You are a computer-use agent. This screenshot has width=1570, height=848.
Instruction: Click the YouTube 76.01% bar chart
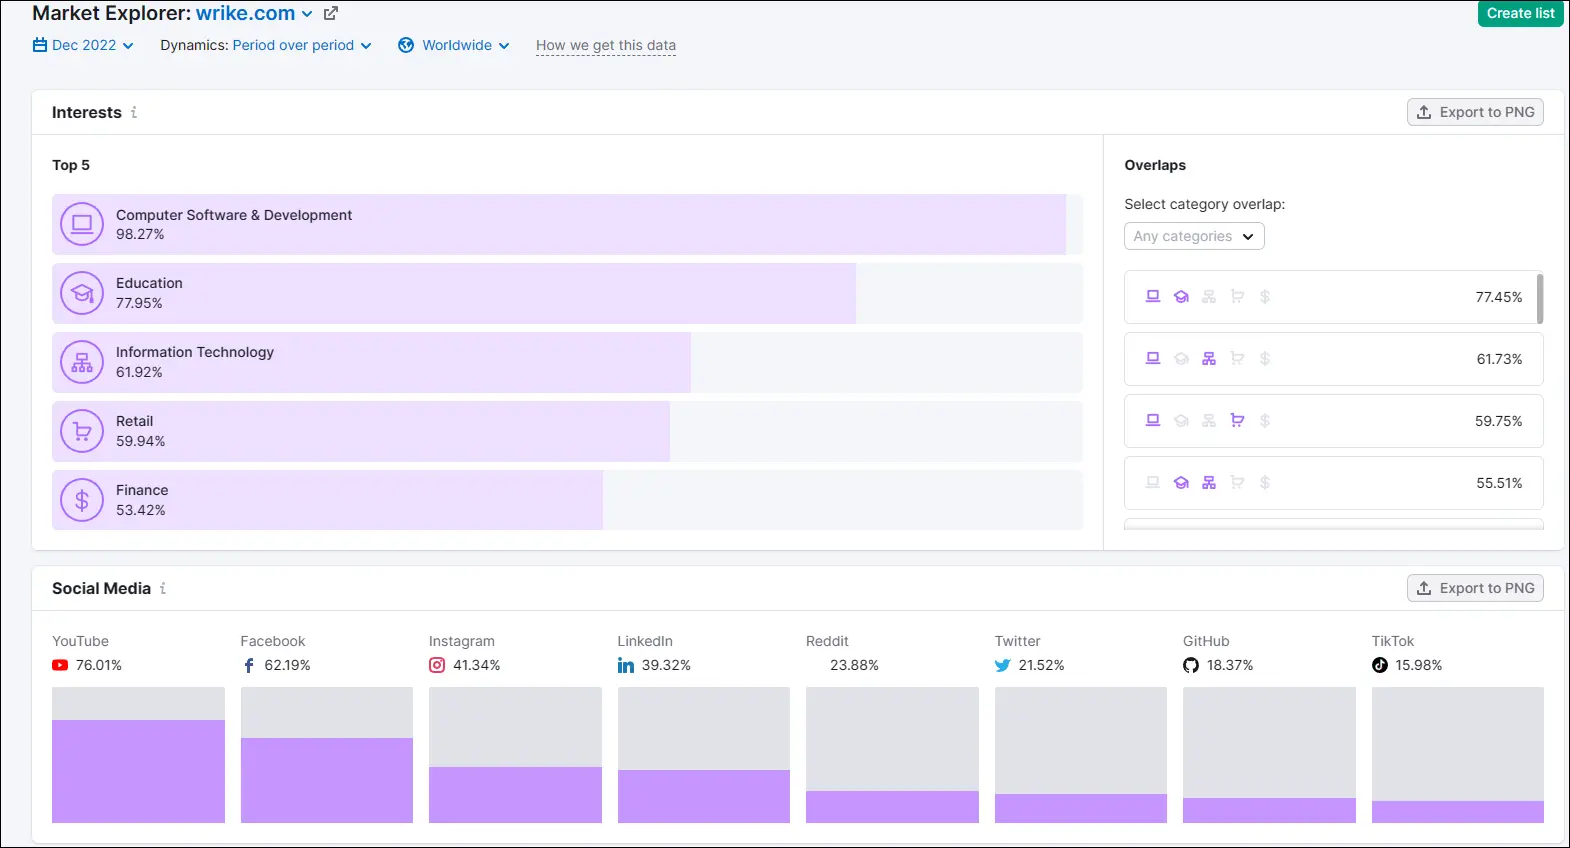click(x=138, y=755)
